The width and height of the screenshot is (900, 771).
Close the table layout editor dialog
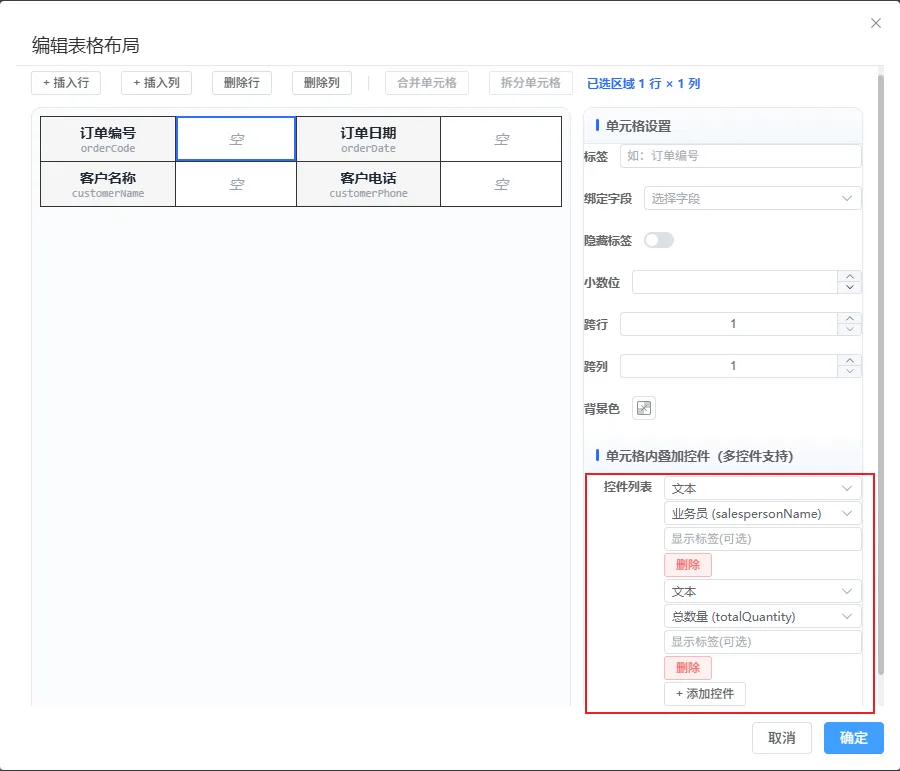coord(875,23)
